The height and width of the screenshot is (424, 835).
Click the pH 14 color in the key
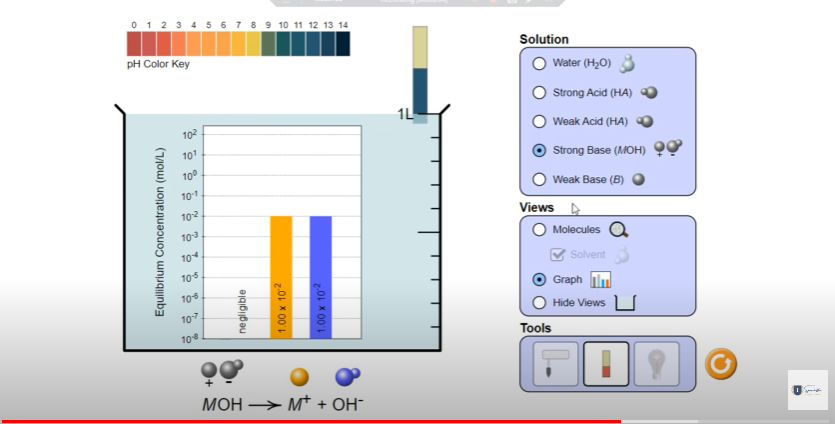pos(343,44)
